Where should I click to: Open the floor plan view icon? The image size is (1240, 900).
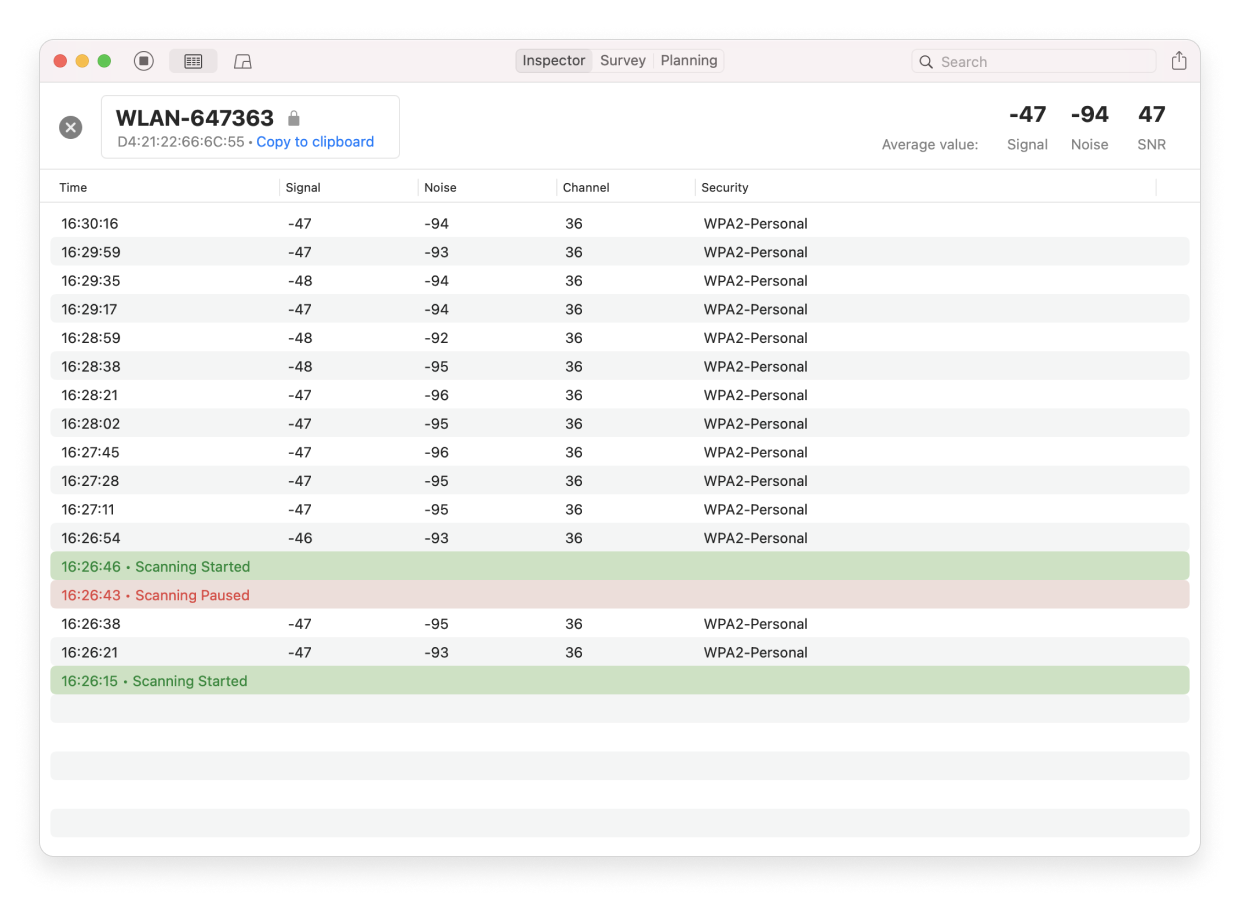point(242,61)
